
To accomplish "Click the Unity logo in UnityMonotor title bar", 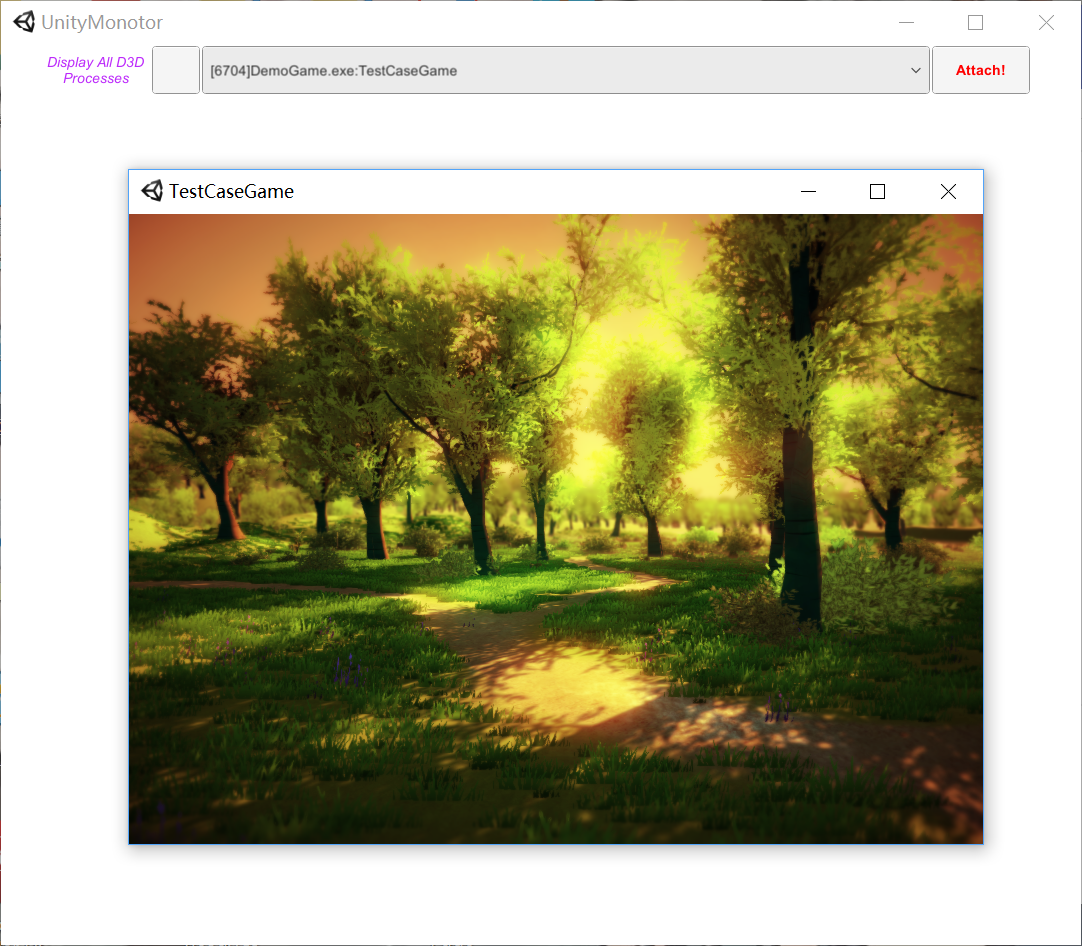I will click(24, 22).
